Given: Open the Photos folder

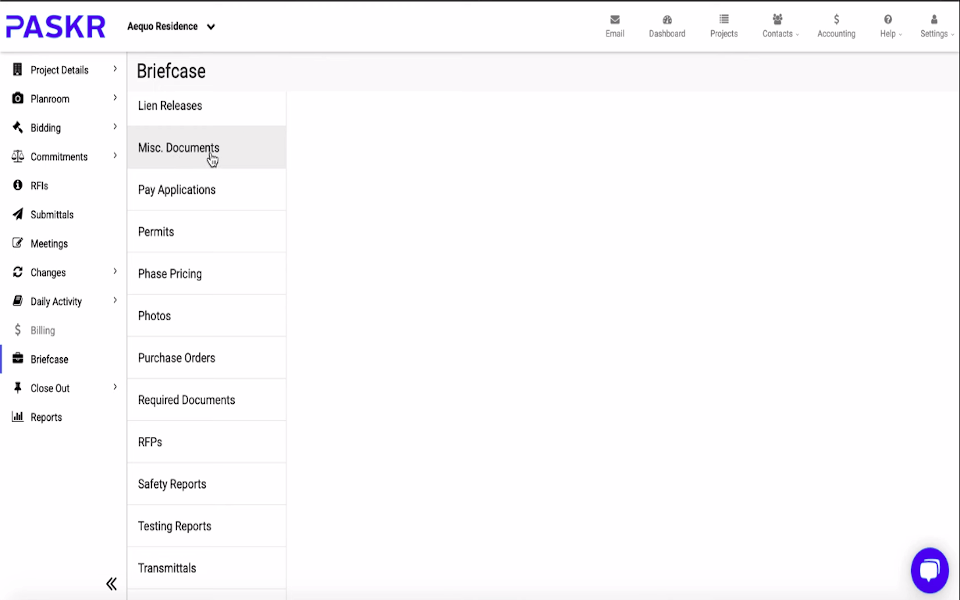Looking at the screenshot, I should [206, 316].
